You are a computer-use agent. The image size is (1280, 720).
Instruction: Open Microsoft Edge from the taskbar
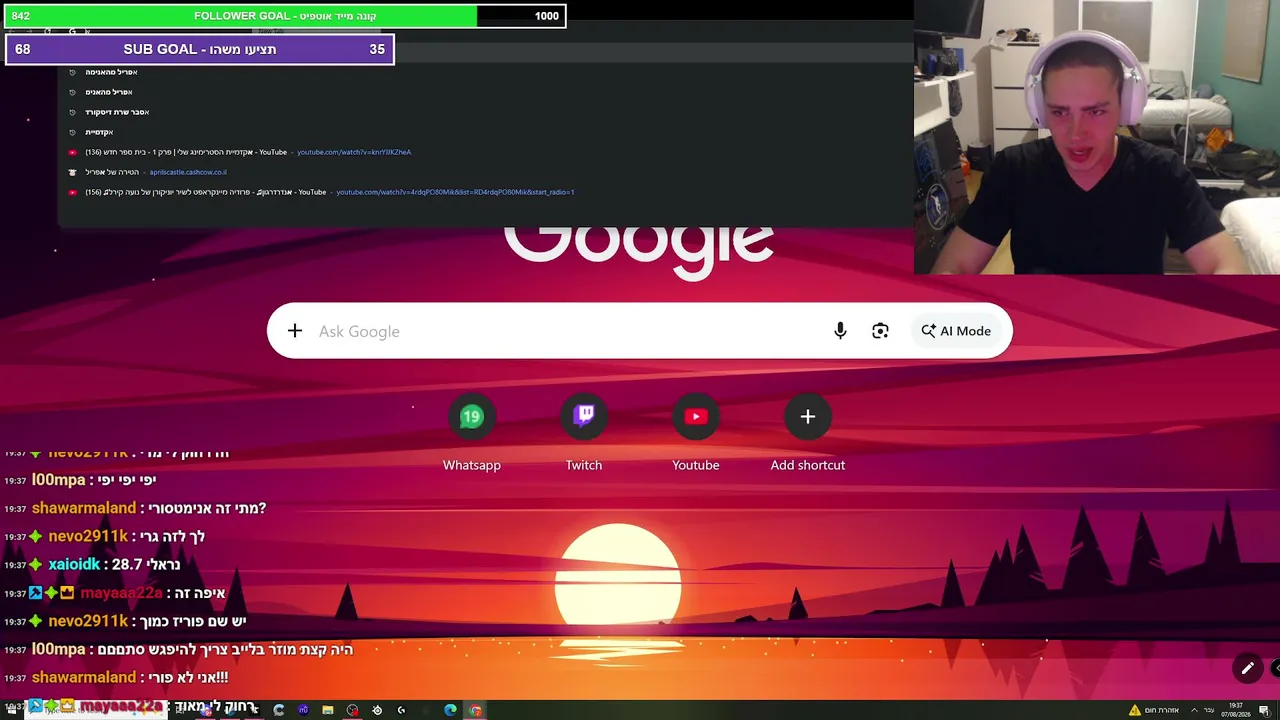point(450,710)
